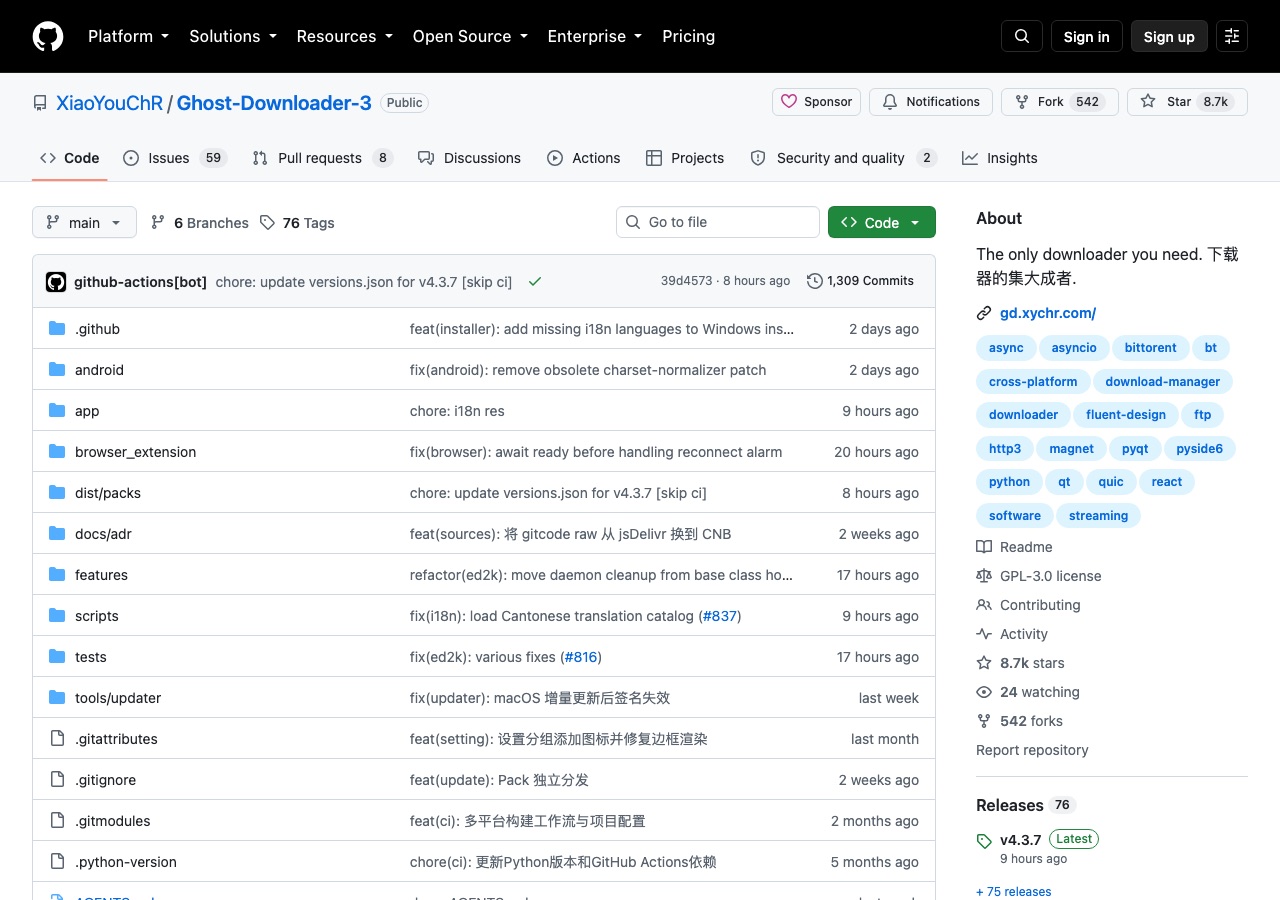
Task: Open the Pricing page
Action: point(688,36)
